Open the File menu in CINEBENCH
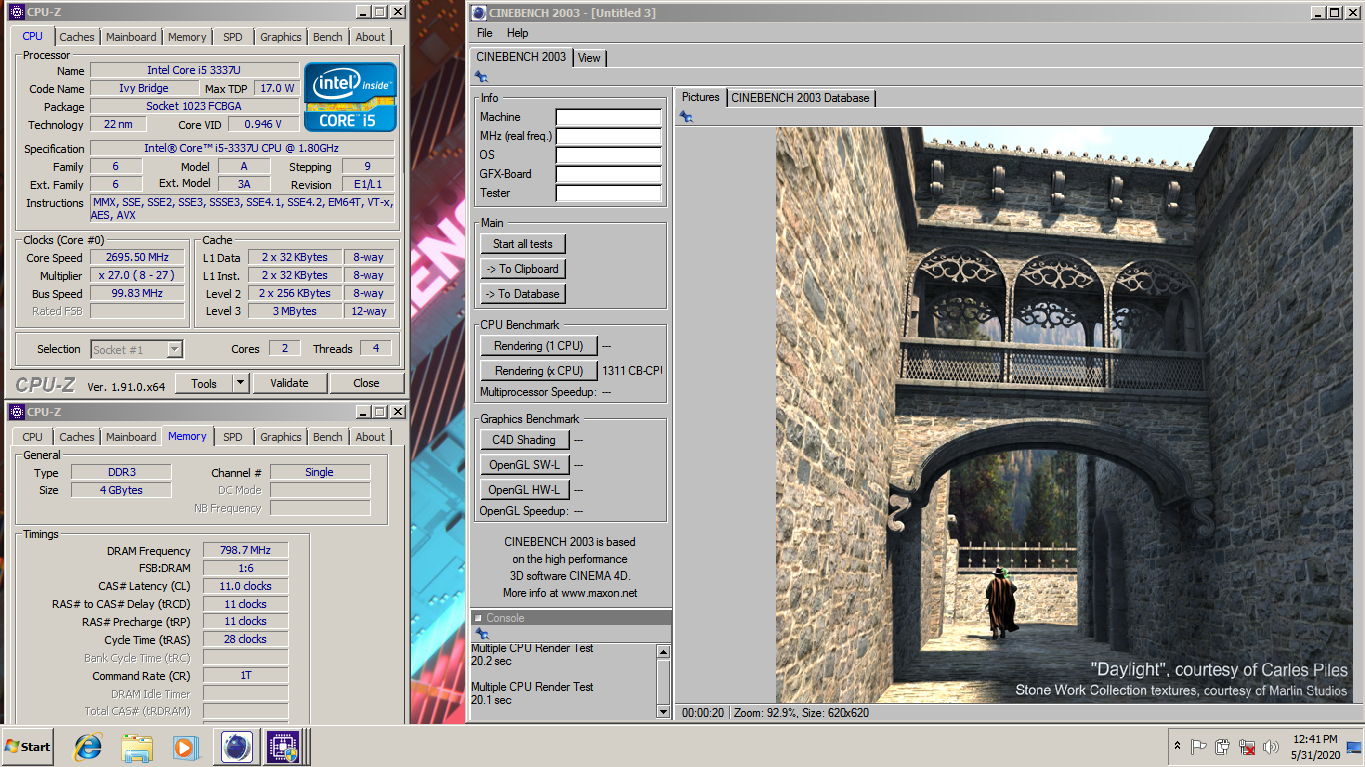 pos(485,33)
